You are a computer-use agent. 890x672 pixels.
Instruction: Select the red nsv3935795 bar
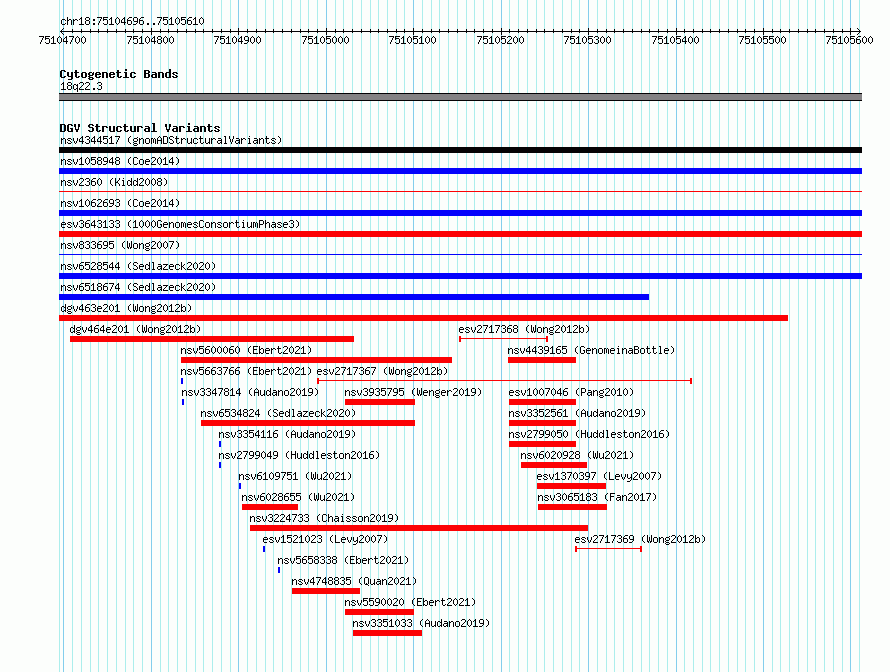click(380, 402)
